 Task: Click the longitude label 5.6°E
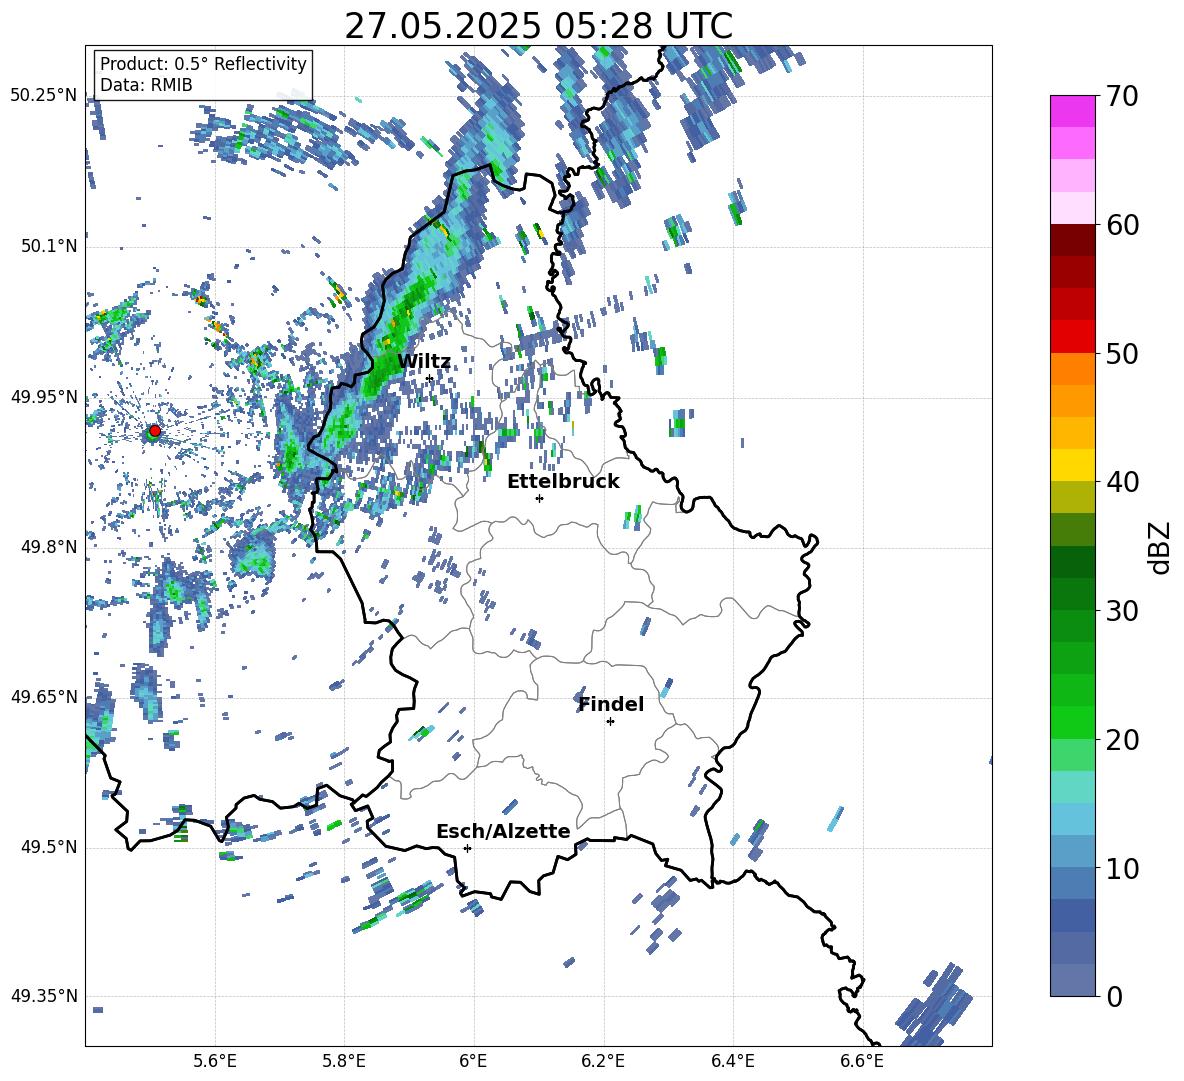[215, 1061]
